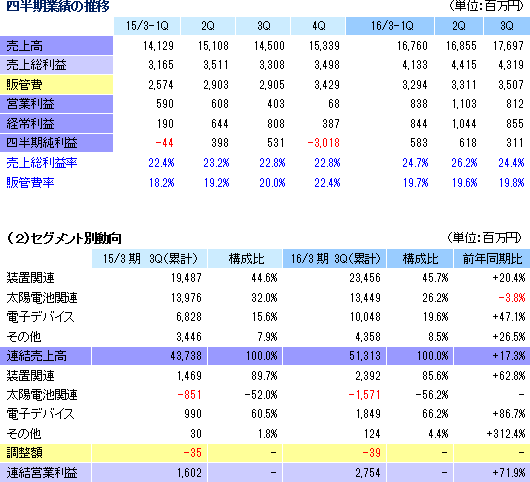
Task: Select the 15/3期 3Q(累計) column header
Action: pyautogui.click(x=149, y=259)
